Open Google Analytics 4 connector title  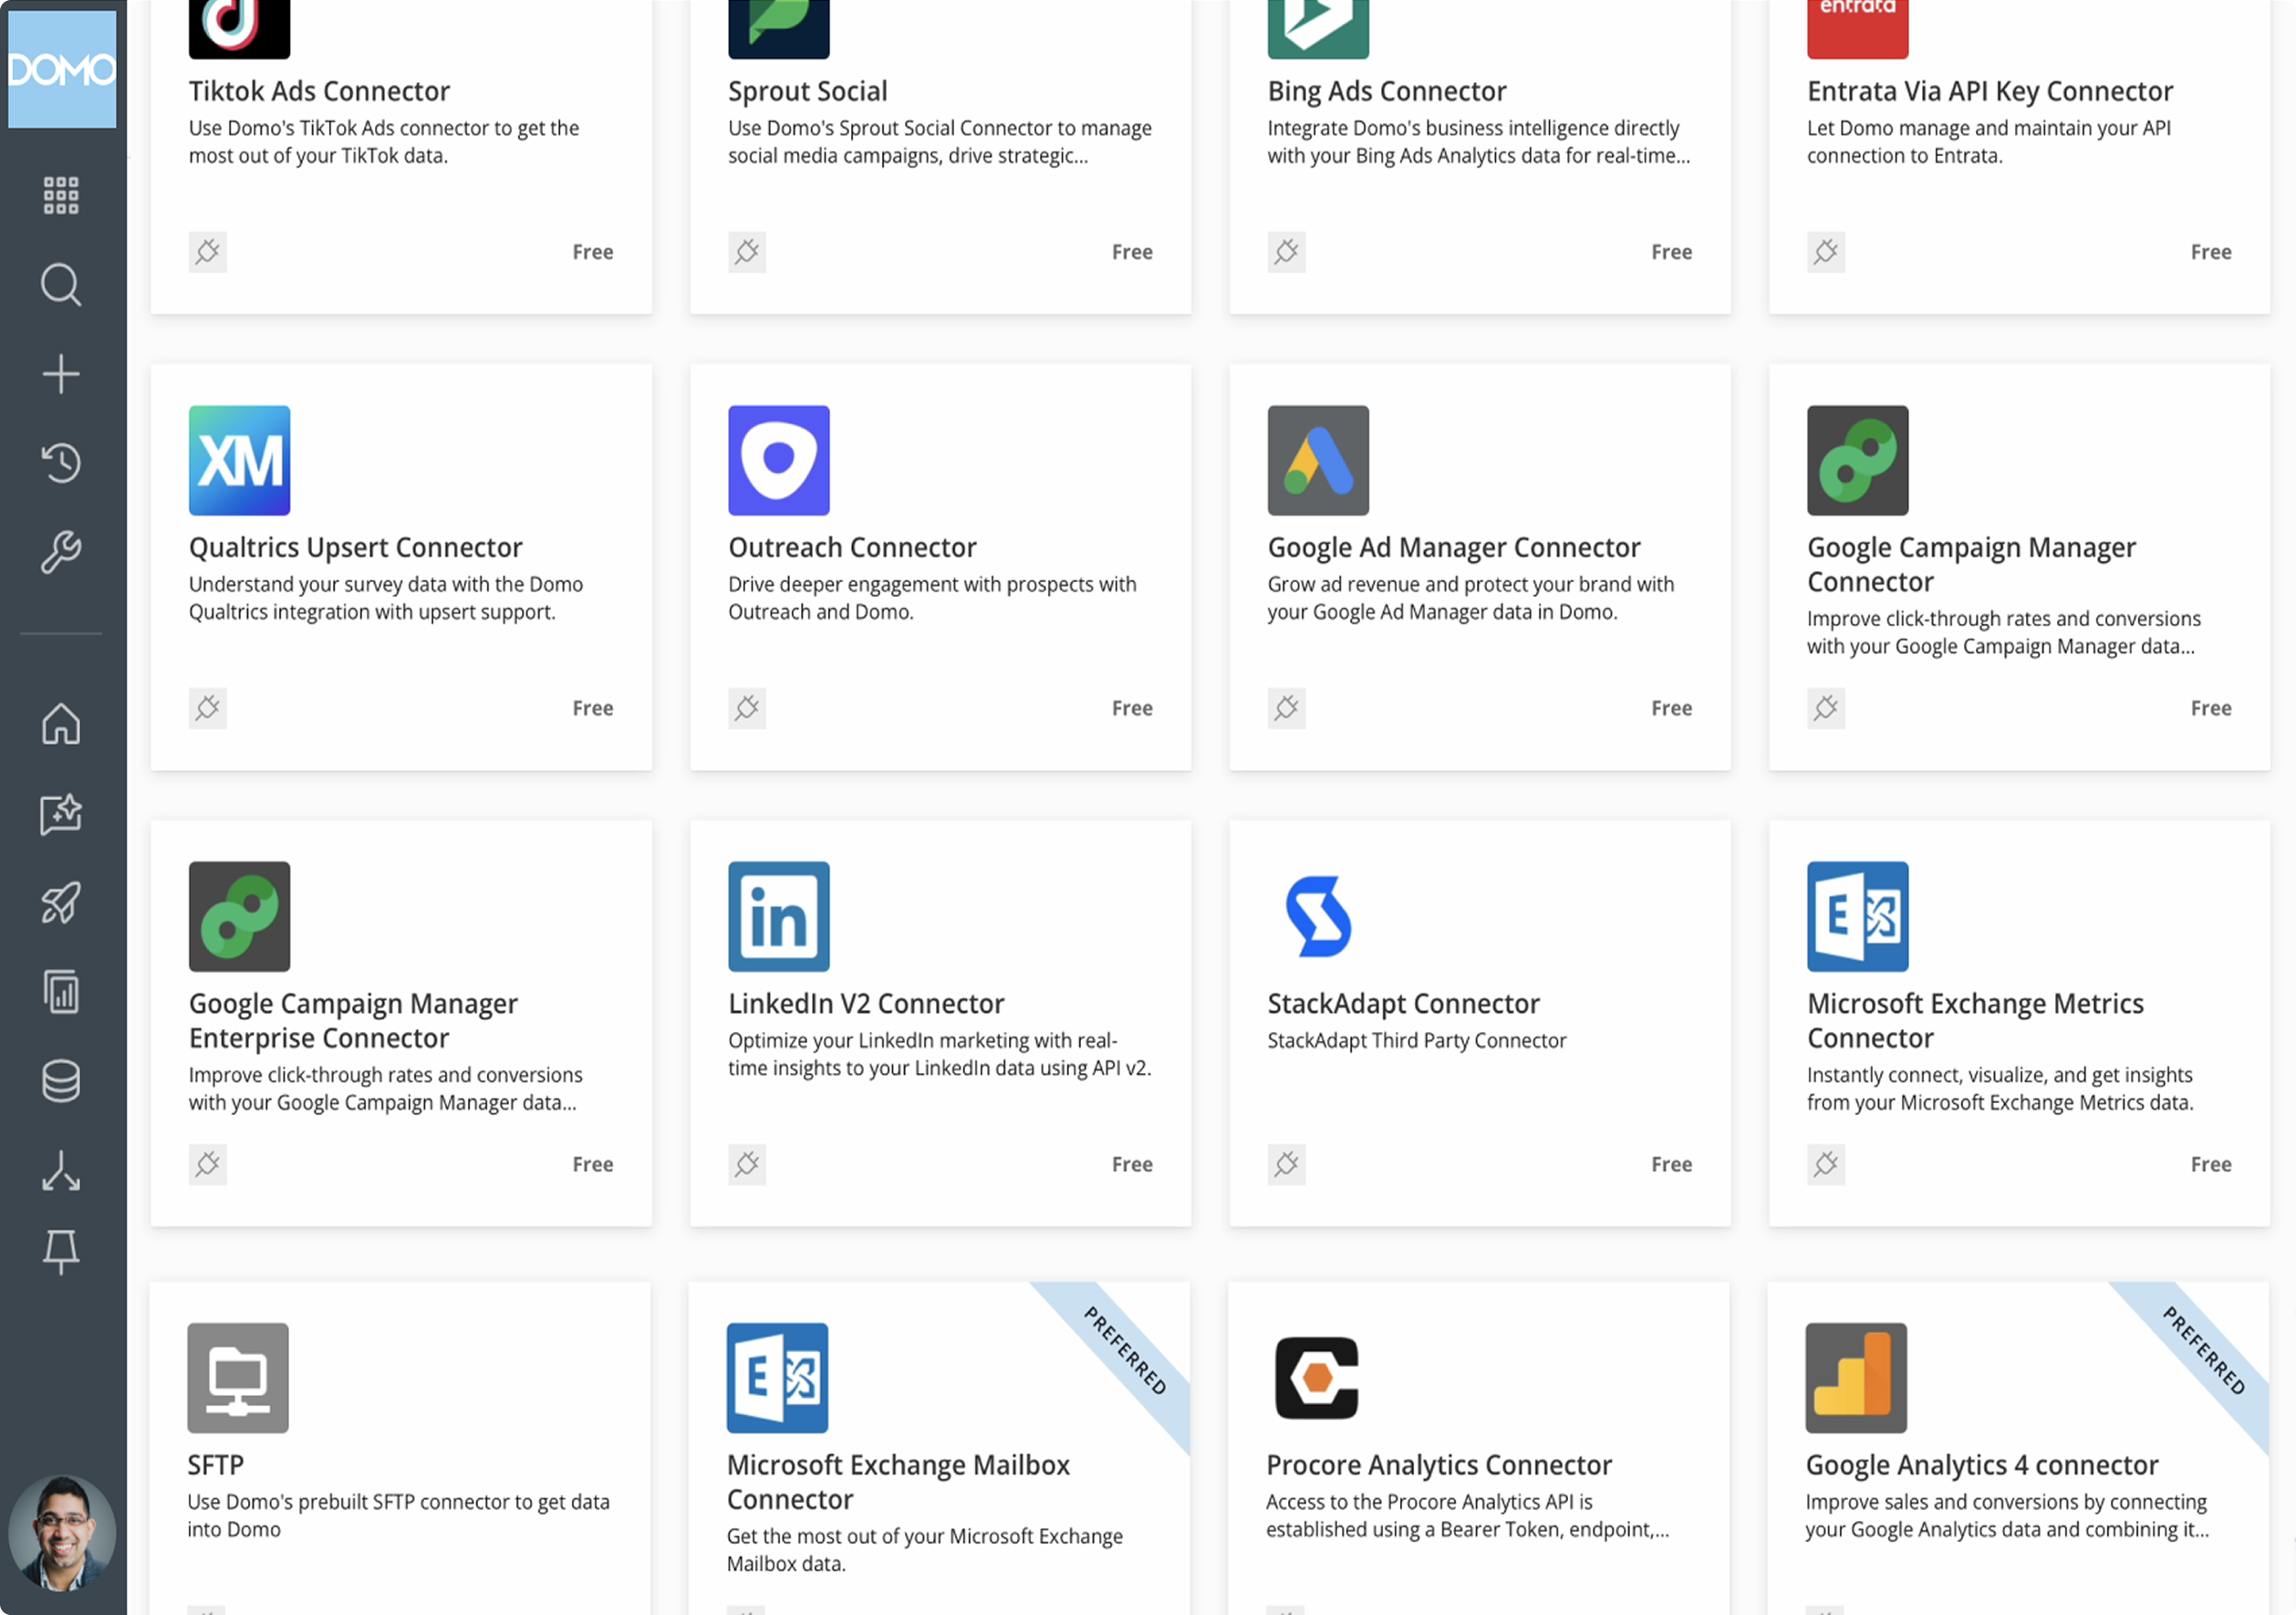pos(1982,1465)
